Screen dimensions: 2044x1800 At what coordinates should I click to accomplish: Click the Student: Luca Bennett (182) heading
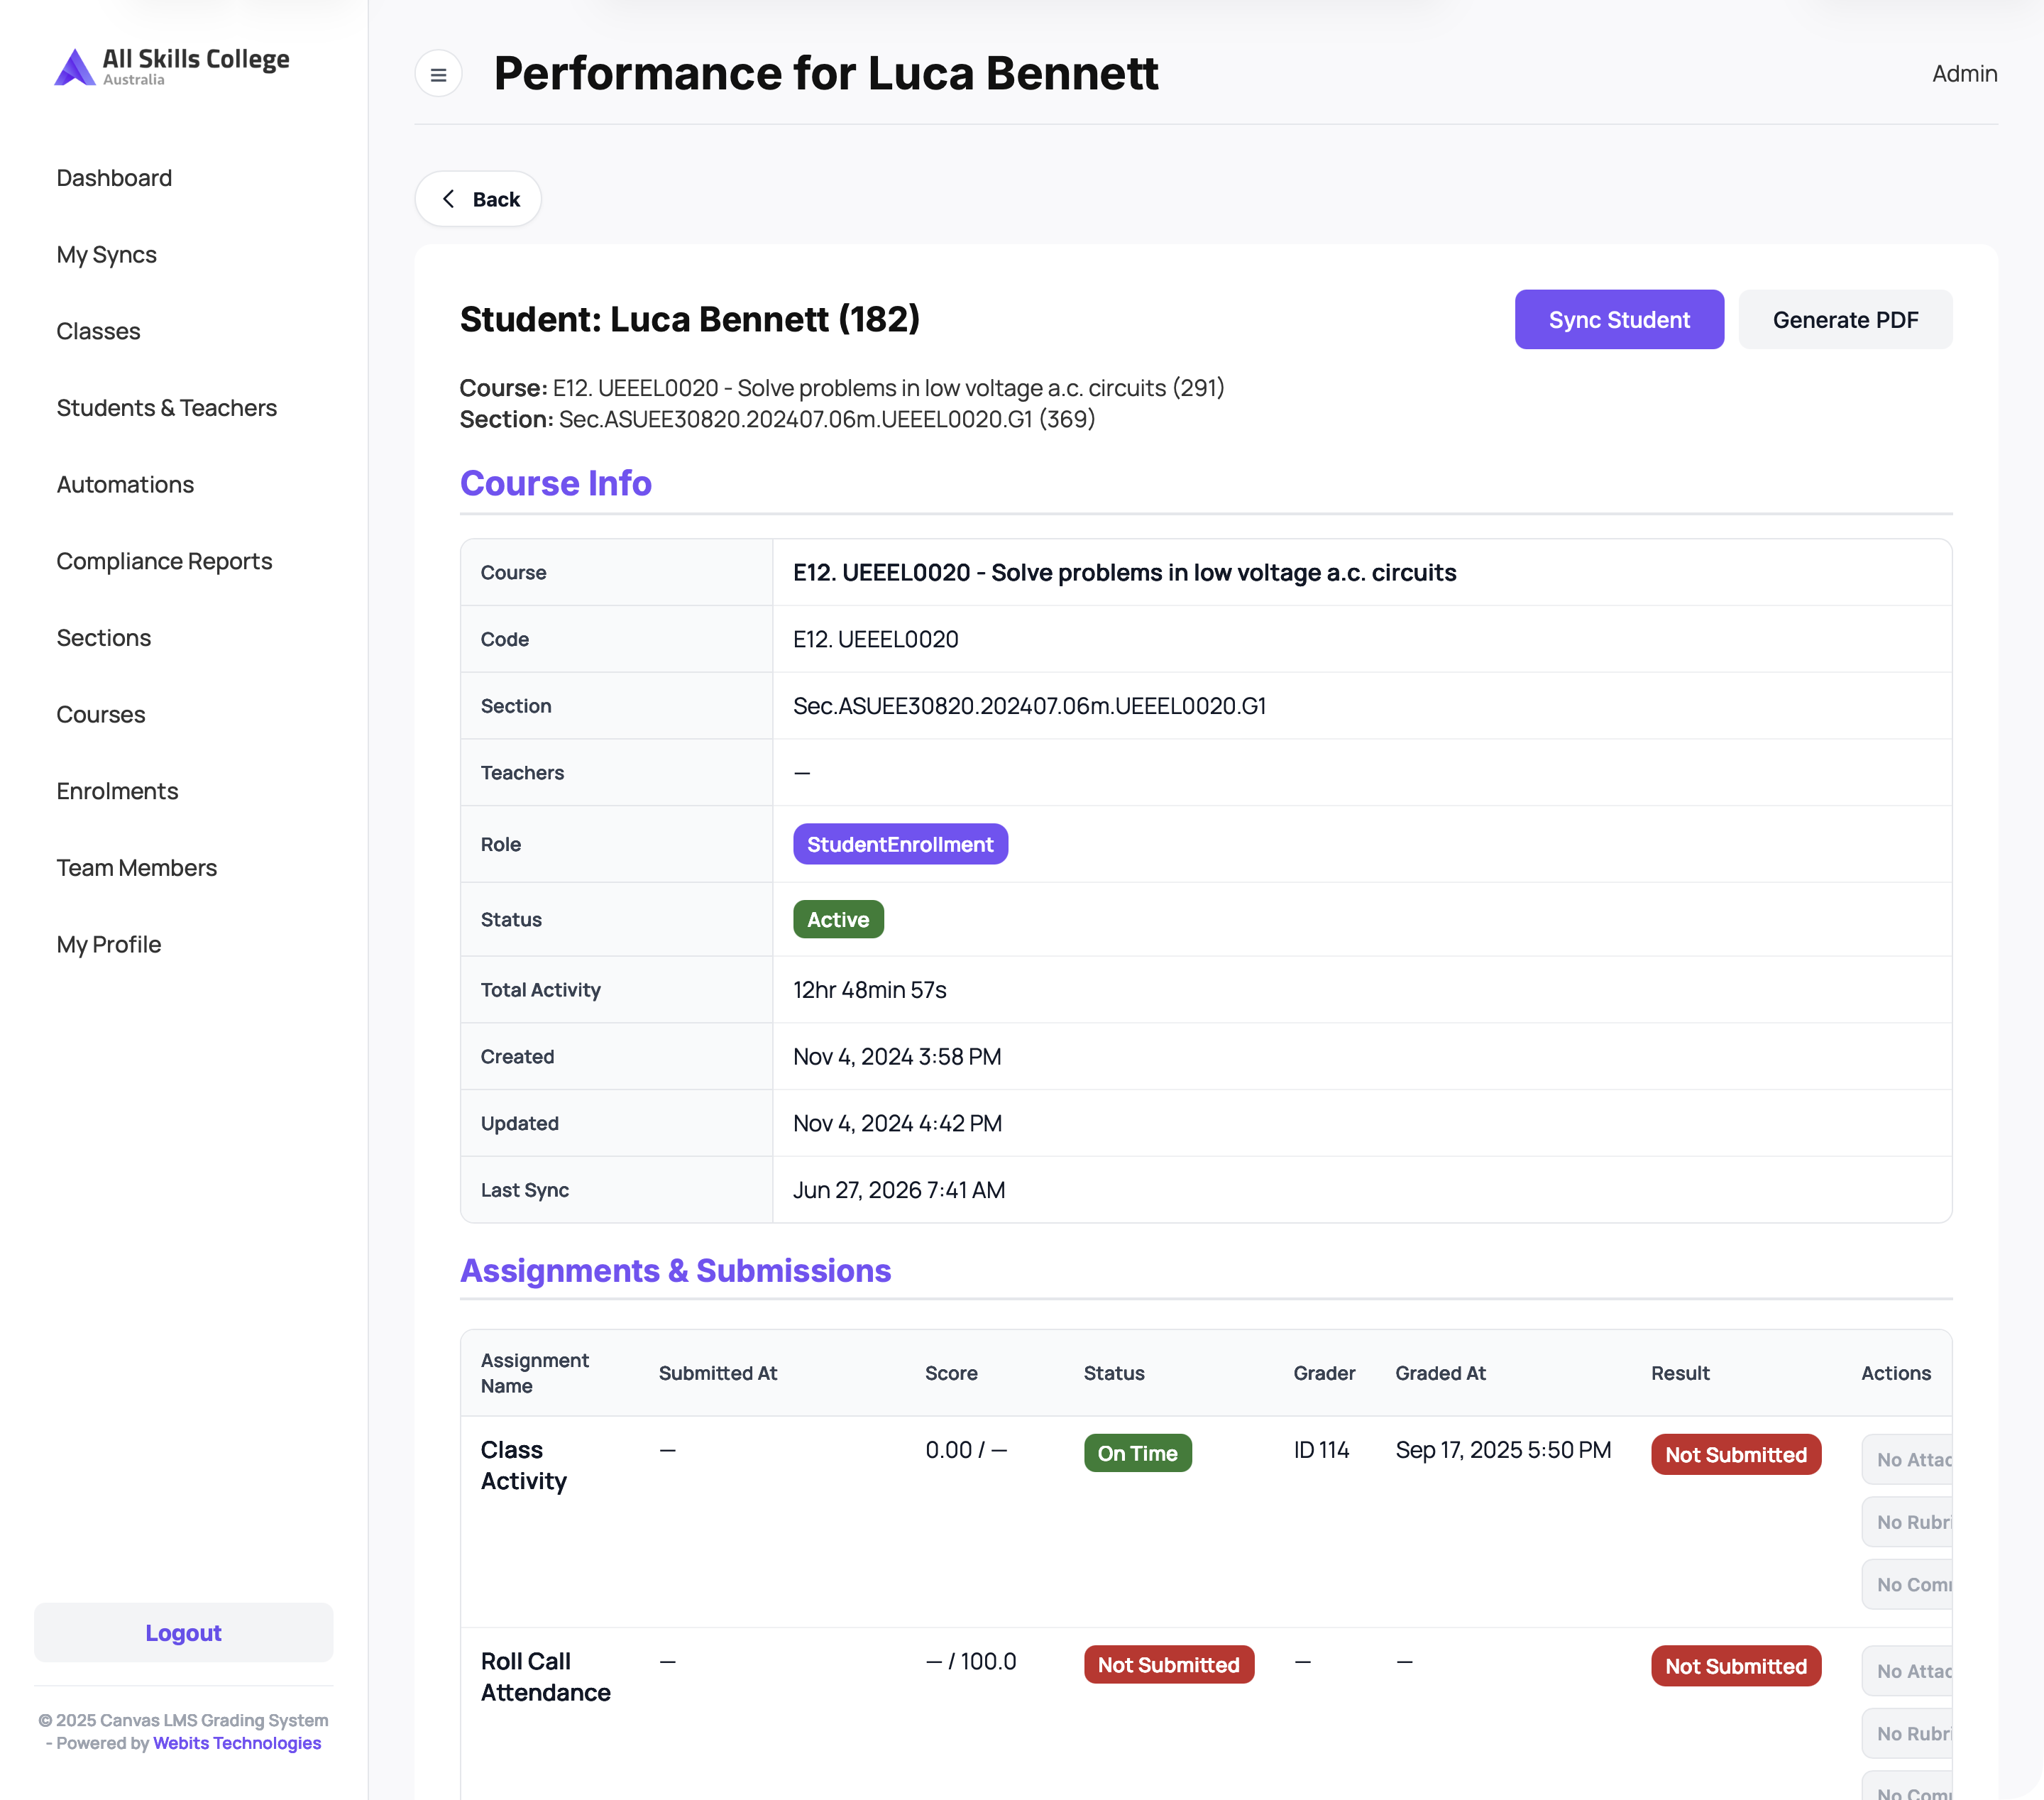[690, 319]
